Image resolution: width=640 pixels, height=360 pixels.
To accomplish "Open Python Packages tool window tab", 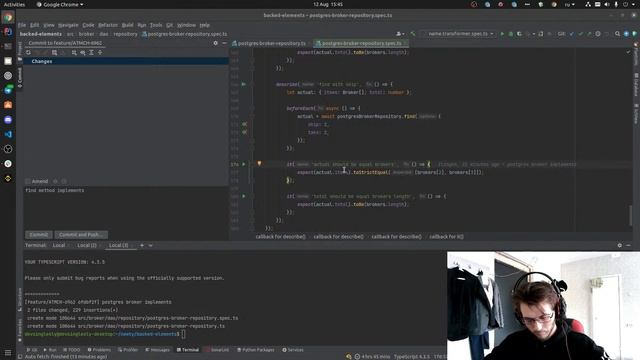I will click(256, 350).
